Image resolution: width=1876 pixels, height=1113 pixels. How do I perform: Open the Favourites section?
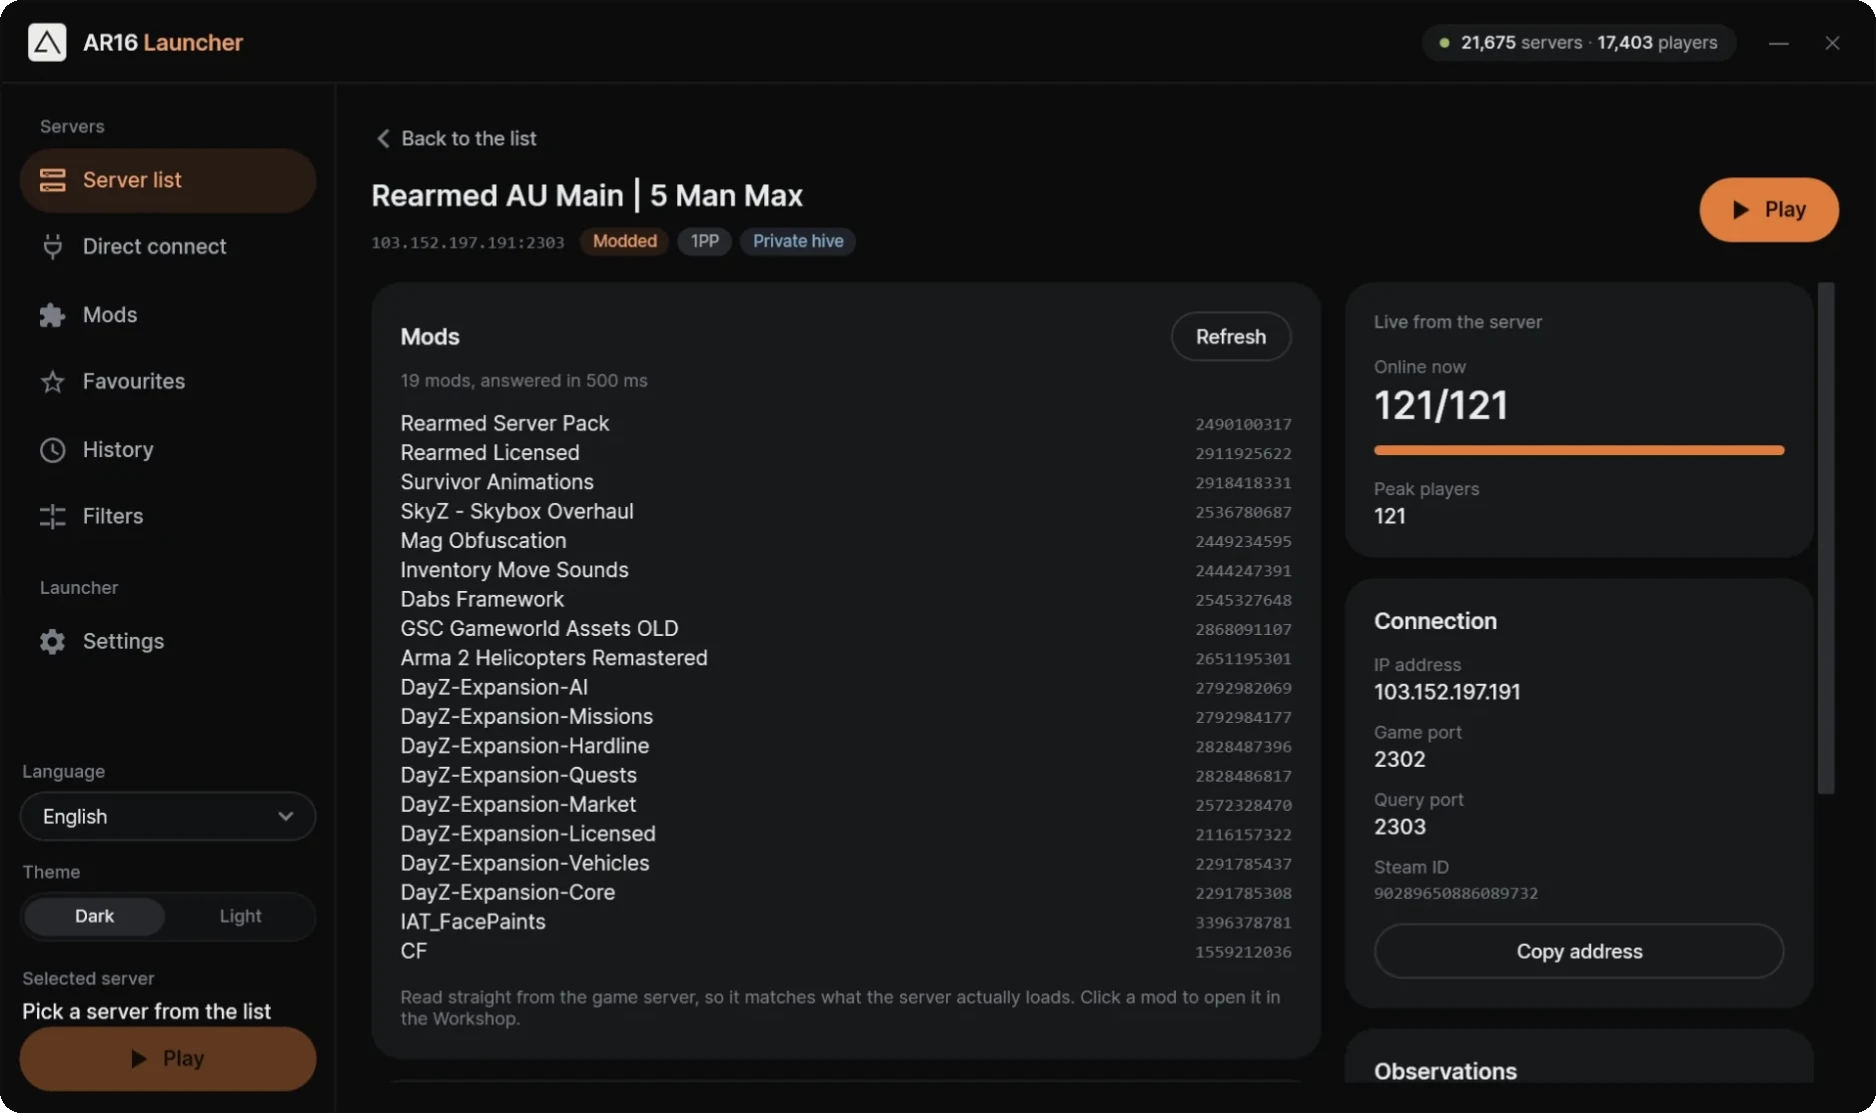pyautogui.click(x=168, y=381)
